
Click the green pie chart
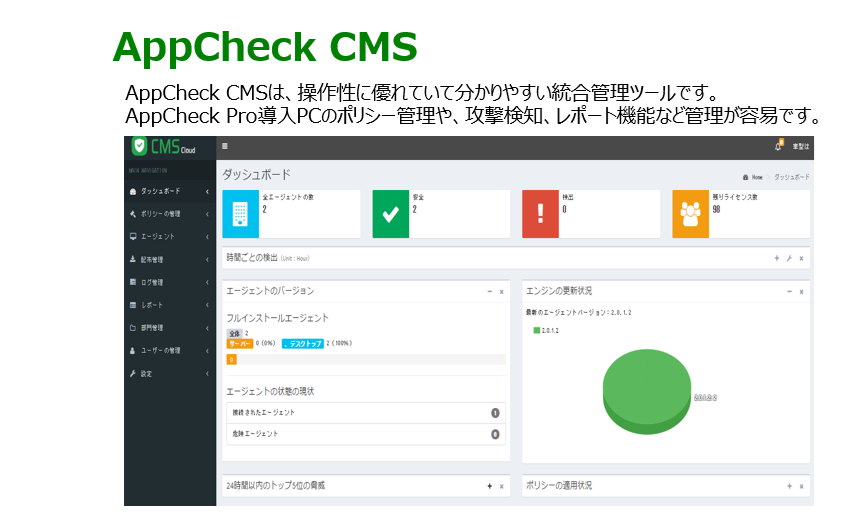[646, 392]
